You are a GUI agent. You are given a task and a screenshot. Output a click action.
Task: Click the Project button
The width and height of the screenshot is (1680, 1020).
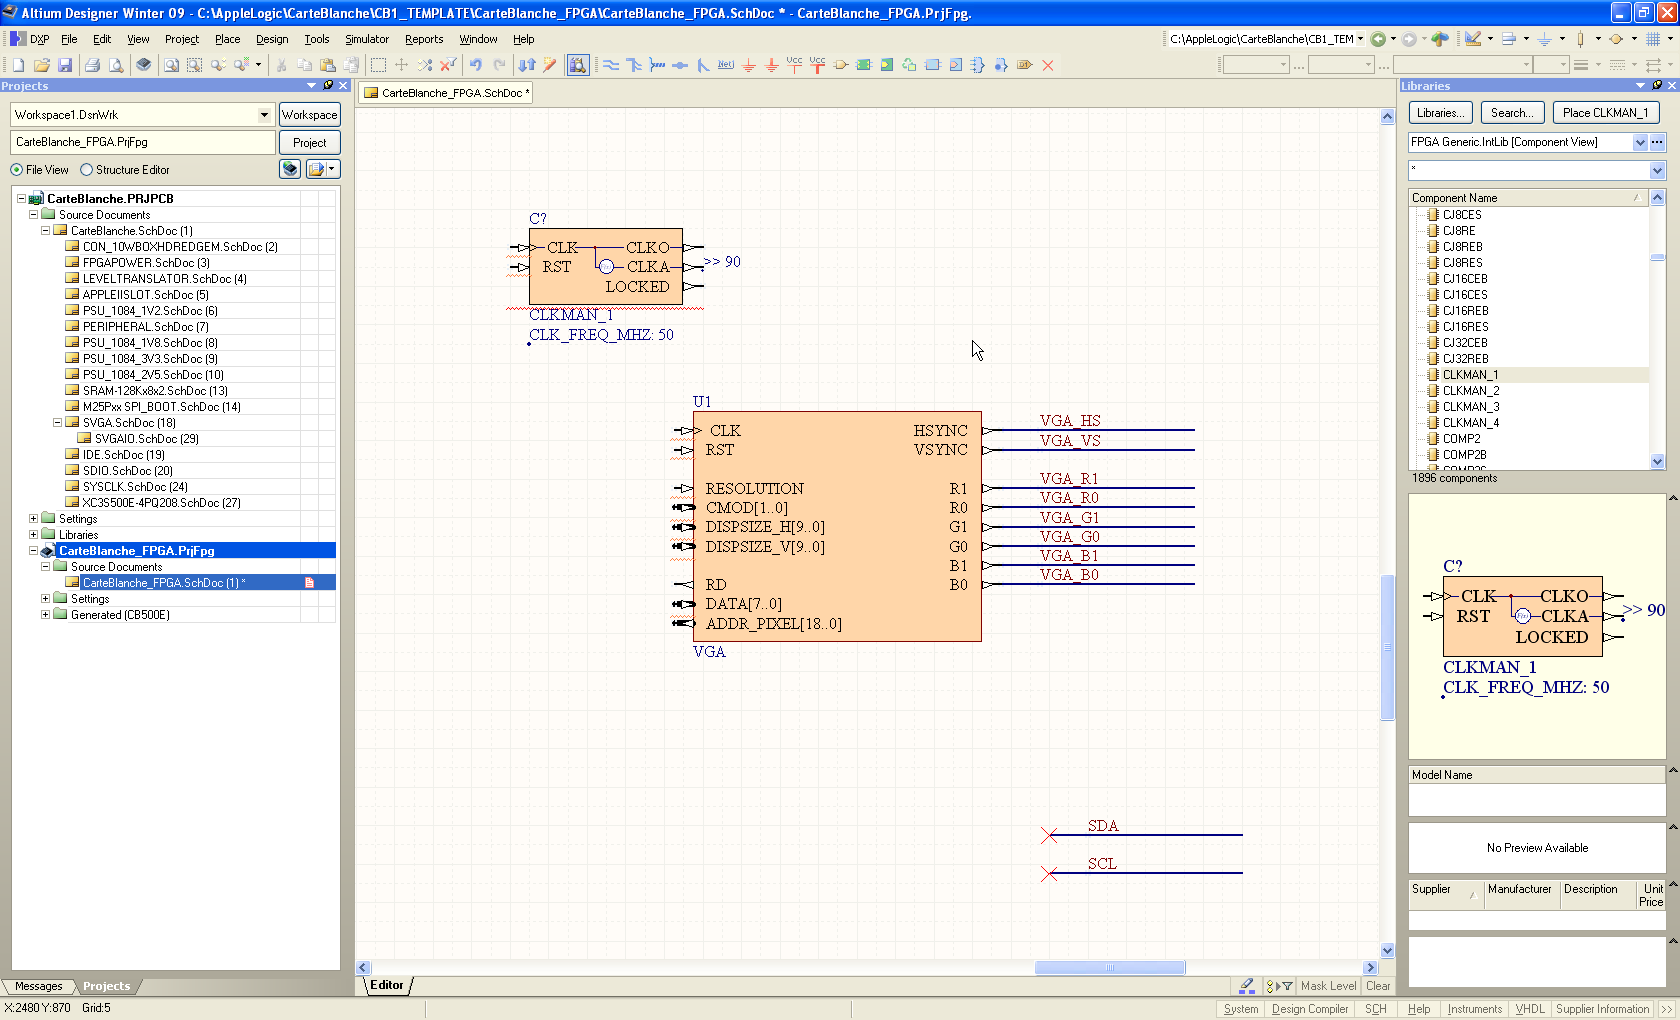pyautogui.click(x=309, y=143)
